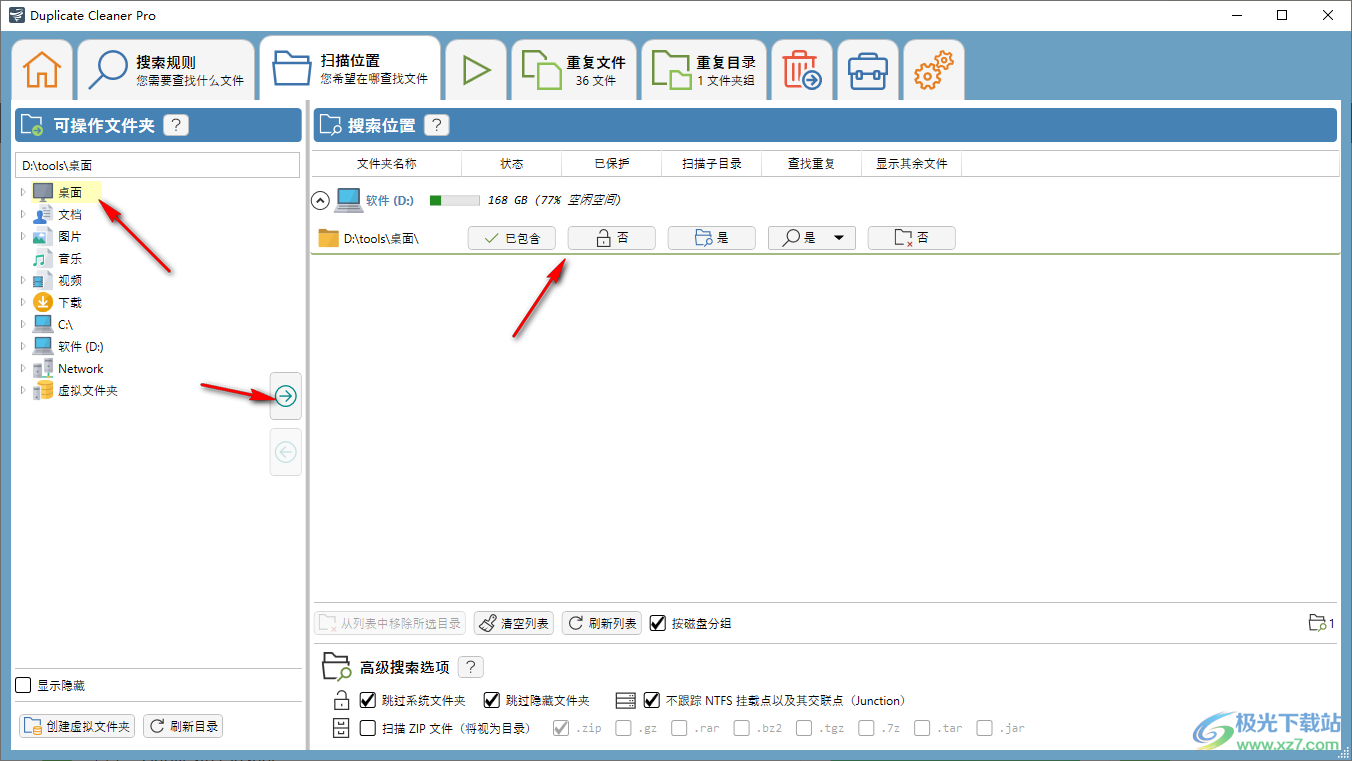This screenshot has height=761, width=1352.
Task: Select the 图片 folder icon
Action: coord(43,236)
